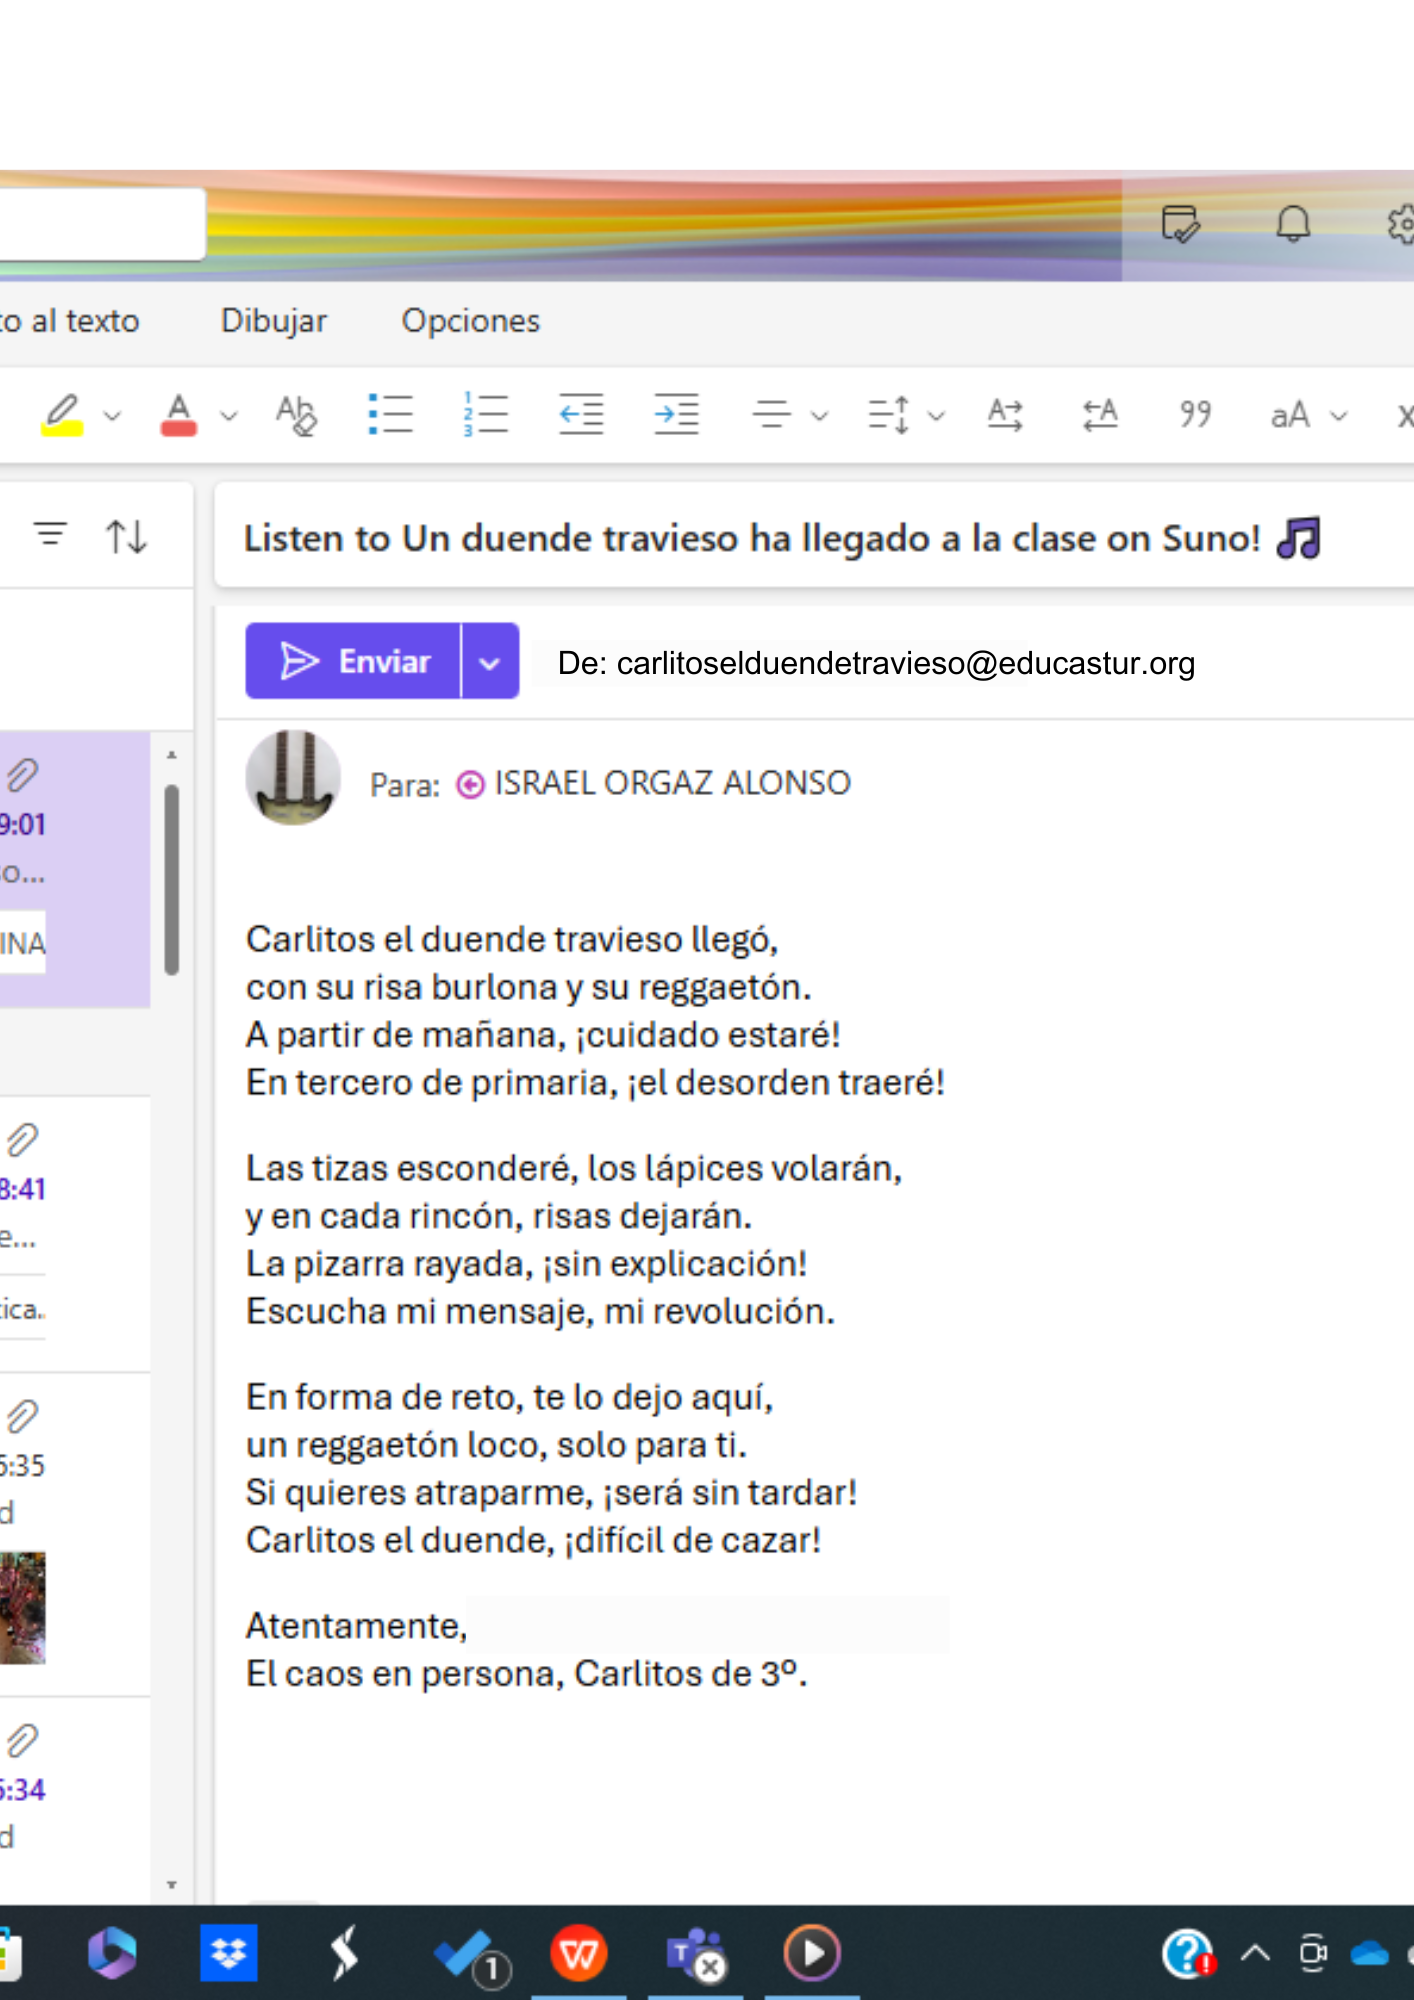This screenshot has height=2000, width=1414.
Task: Open the send options dropdown arrow
Action: [x=489, y=662]
